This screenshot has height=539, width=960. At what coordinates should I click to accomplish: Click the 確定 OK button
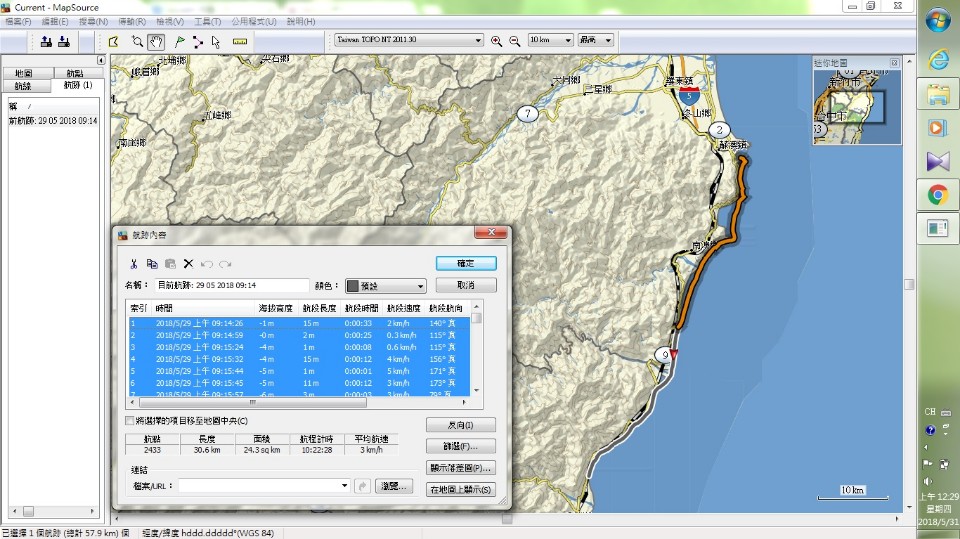tap(466, 263)
